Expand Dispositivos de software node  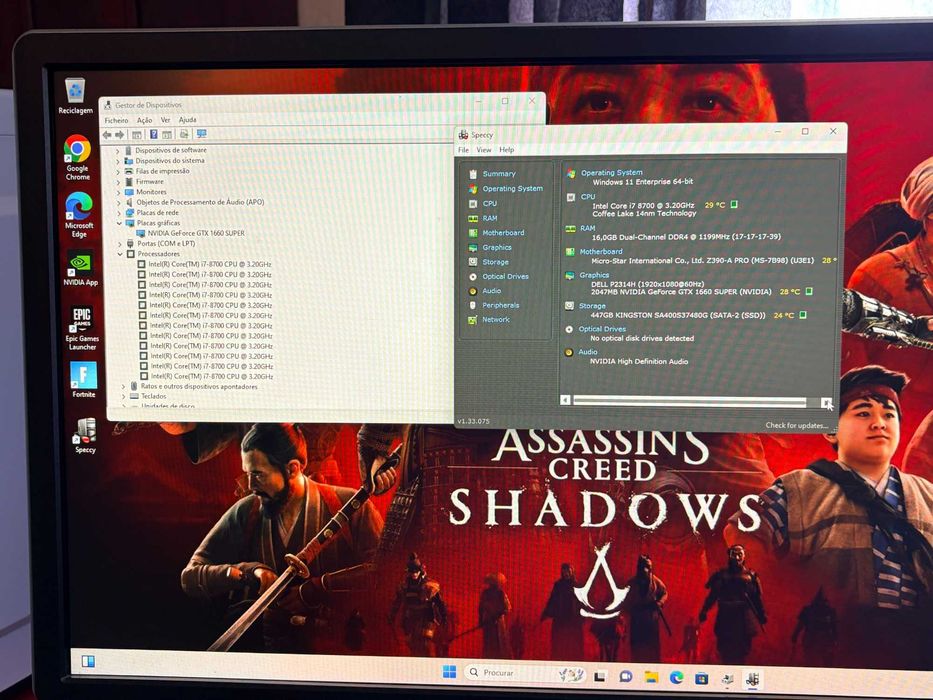pyautogui.click(x=117, y=151)
